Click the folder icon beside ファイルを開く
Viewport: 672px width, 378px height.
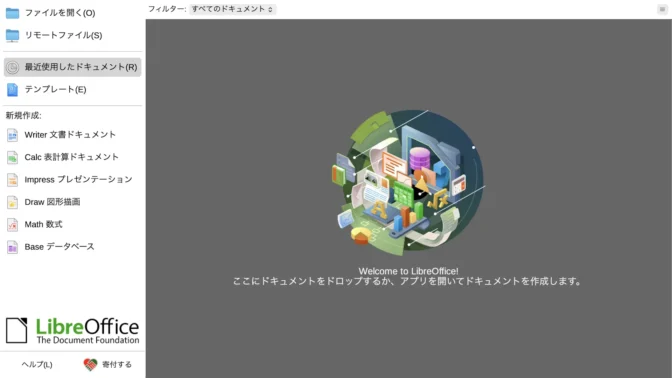click(12, 13)
